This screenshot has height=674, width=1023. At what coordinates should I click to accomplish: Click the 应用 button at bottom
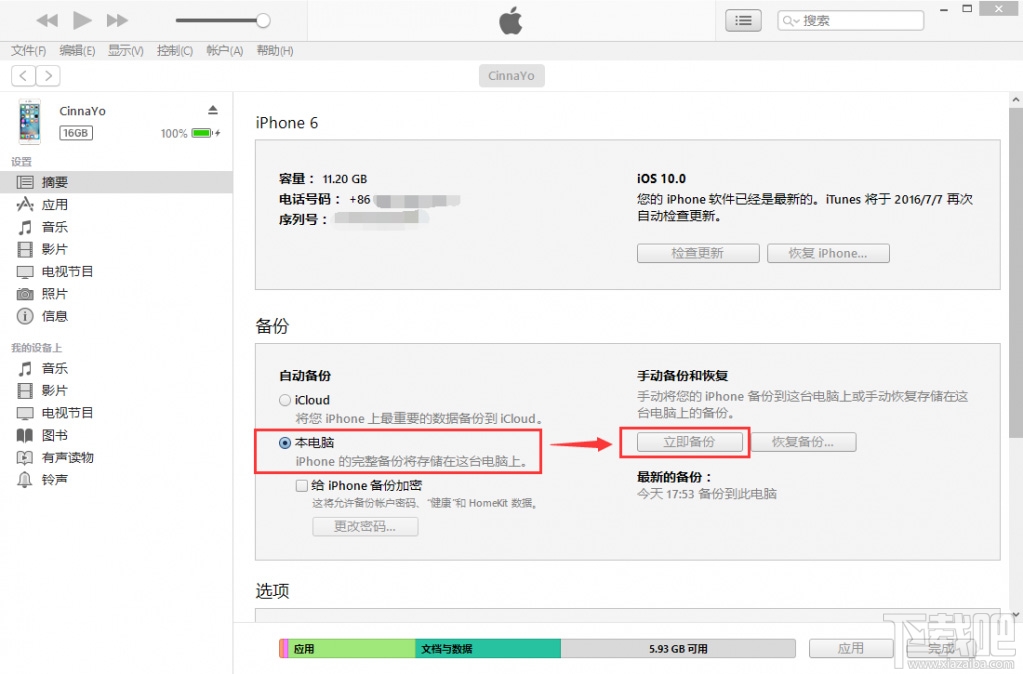(x=851, y=648)
